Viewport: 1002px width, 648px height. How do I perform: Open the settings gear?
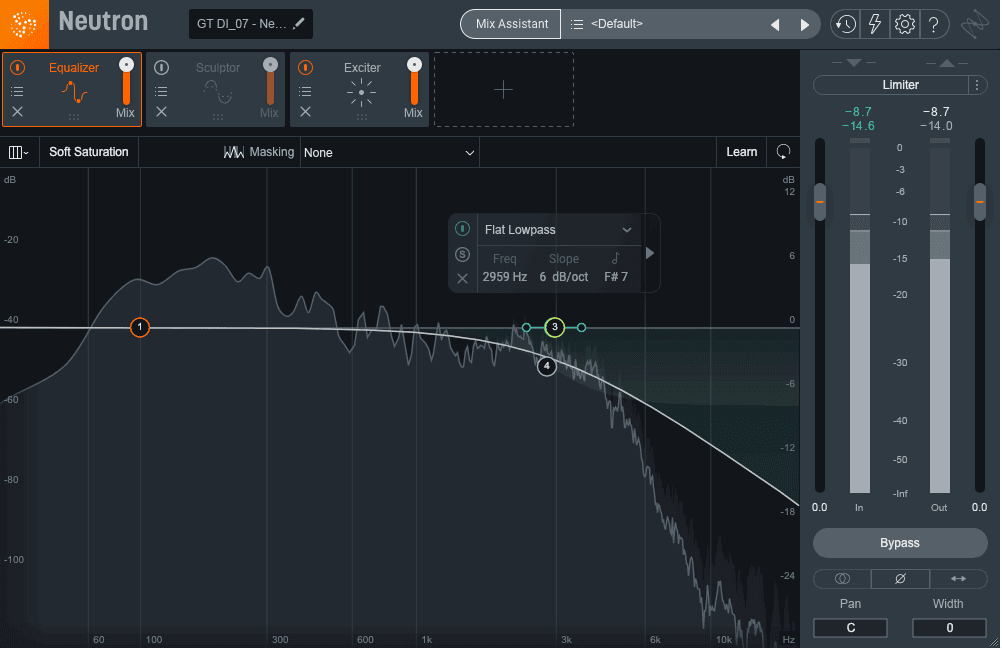[904, 24]
